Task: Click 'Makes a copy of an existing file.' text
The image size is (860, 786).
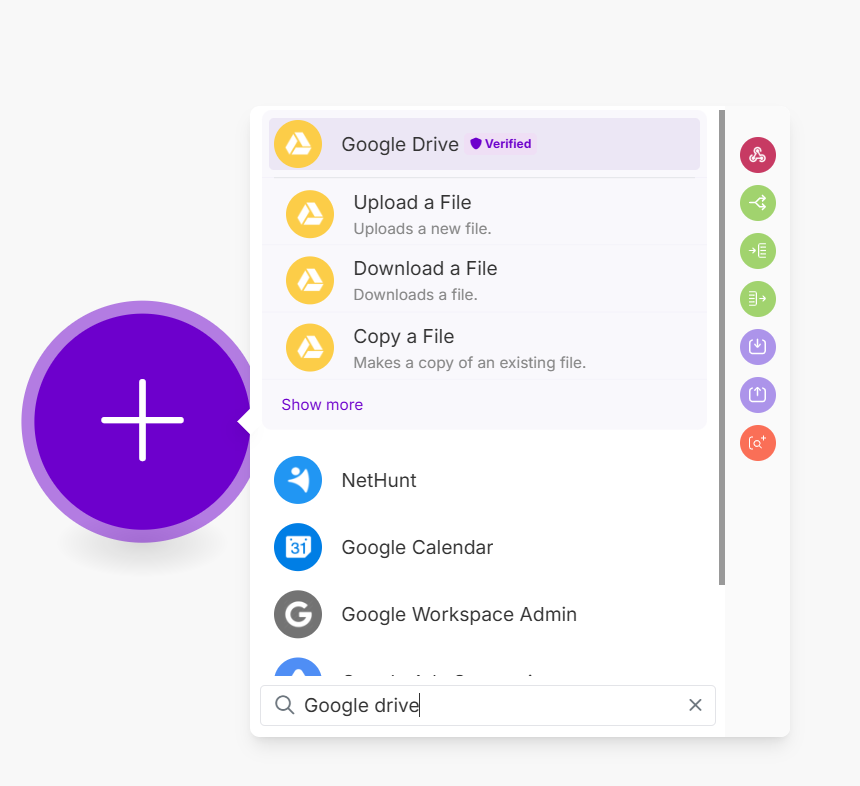Action: tap(469, 363)
